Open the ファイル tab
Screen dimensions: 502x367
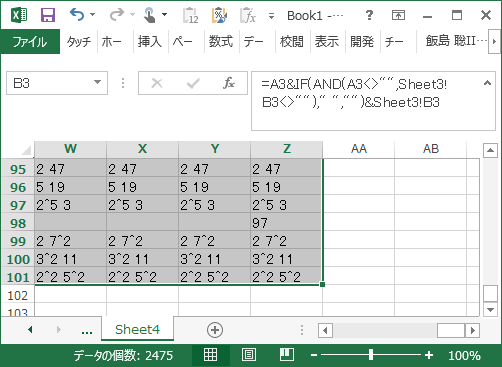point(30,42)
